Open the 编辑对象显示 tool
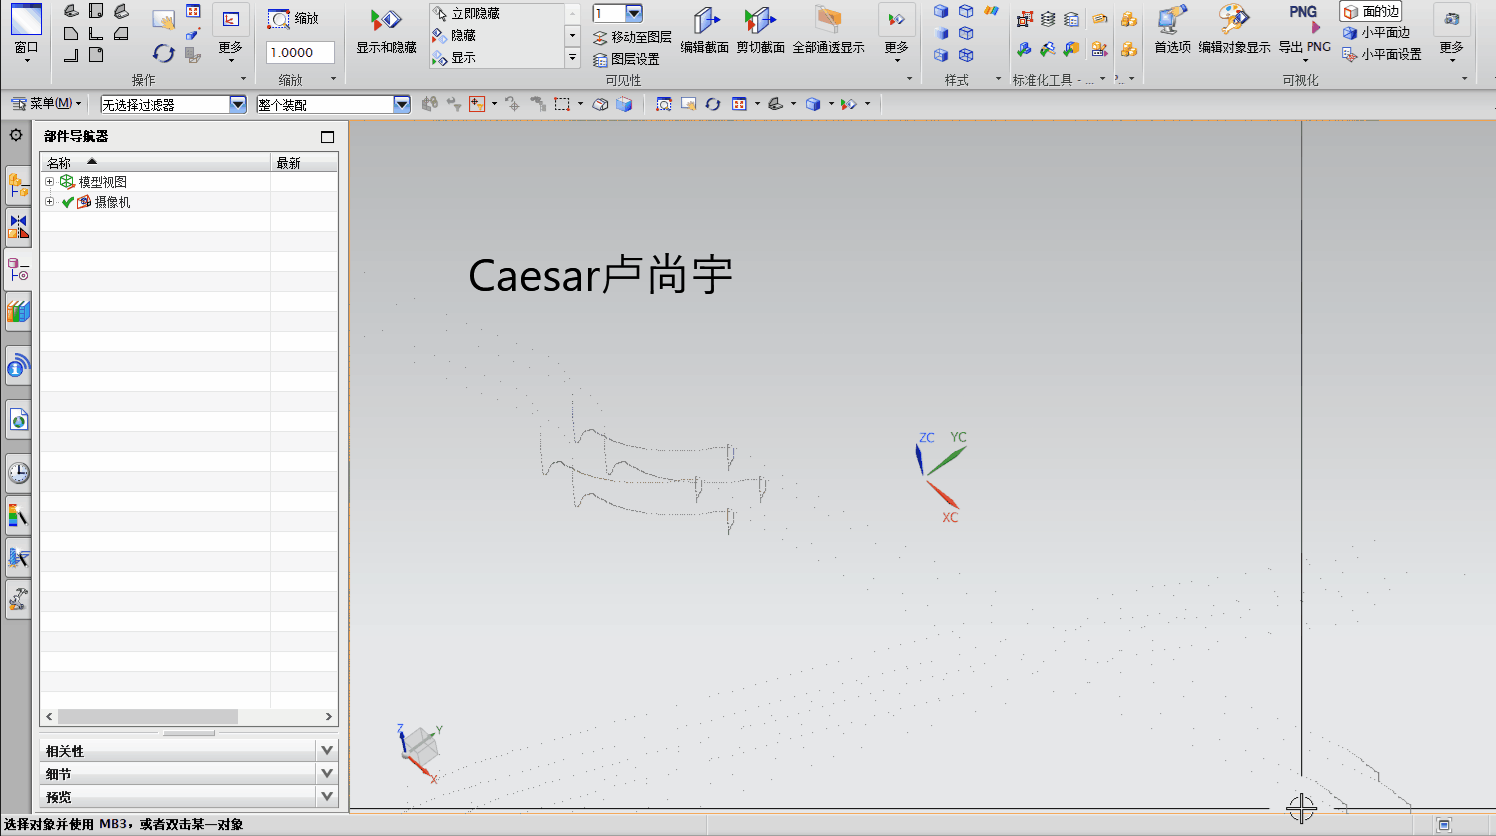The width and height of the screenshot is (1496, 836). pyautogui.click(x=1234, y=27)
